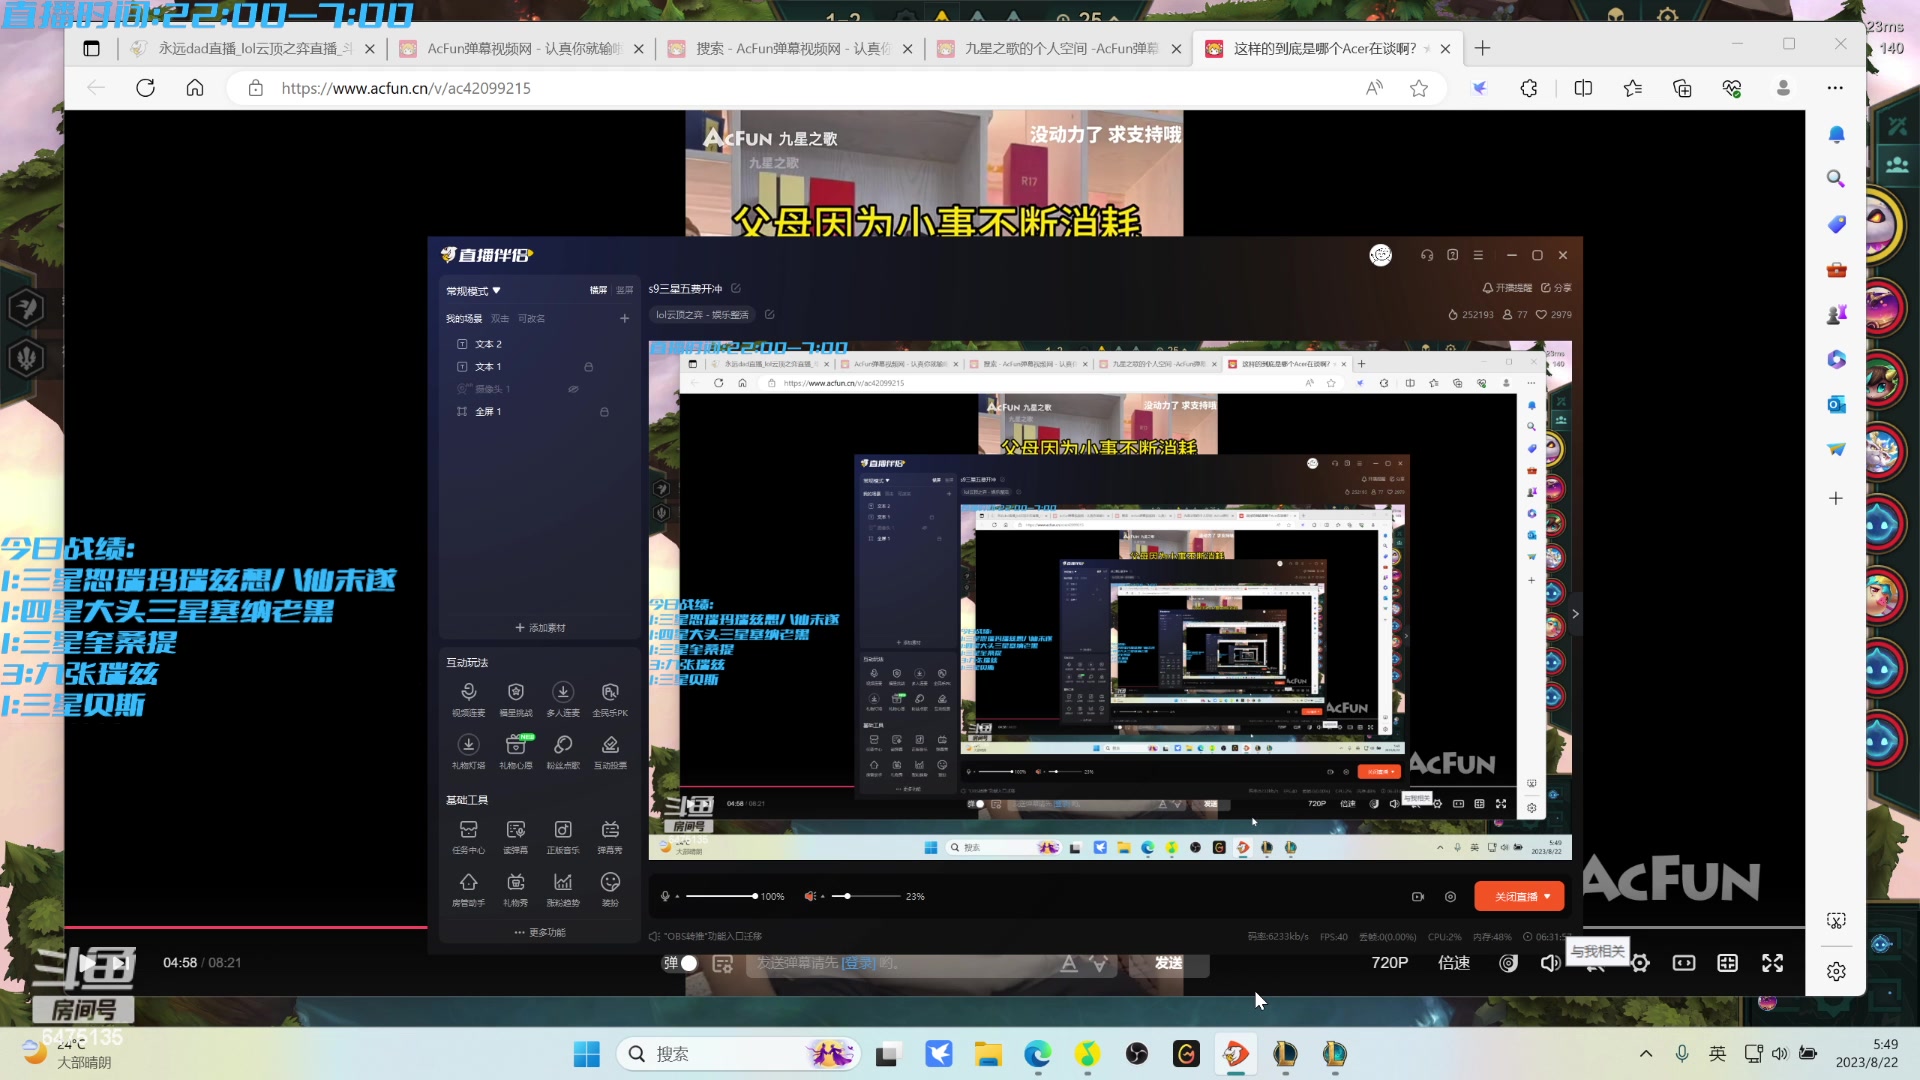Show hidden system tray icons
The width and height of the screenshot is (1920, 1080).
[1646, 1054]
